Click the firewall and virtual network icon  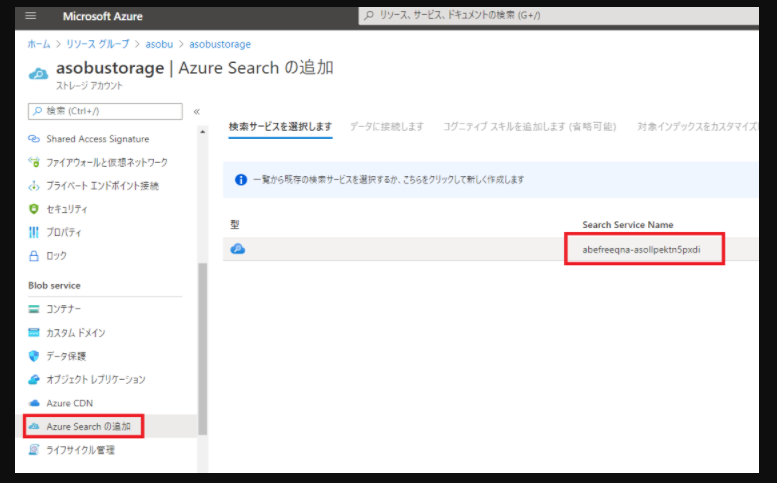34,162
